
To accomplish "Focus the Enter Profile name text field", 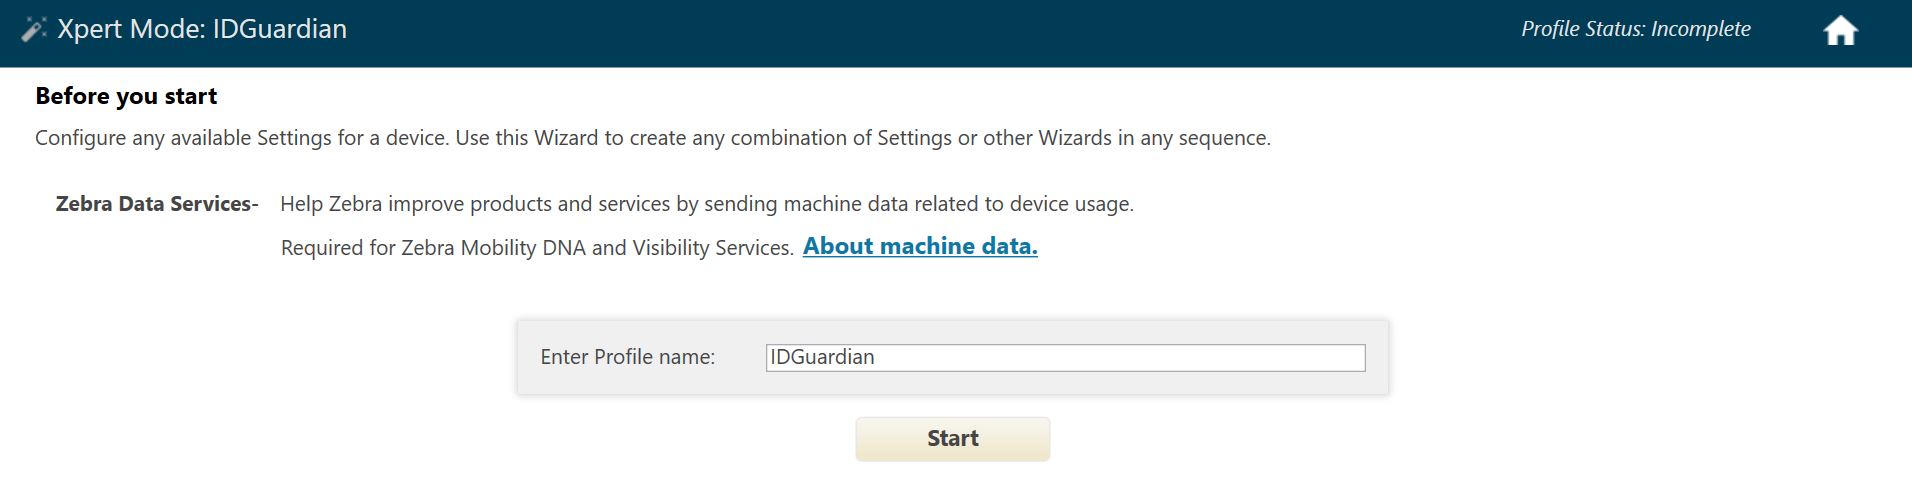I will click(1065, 358).
